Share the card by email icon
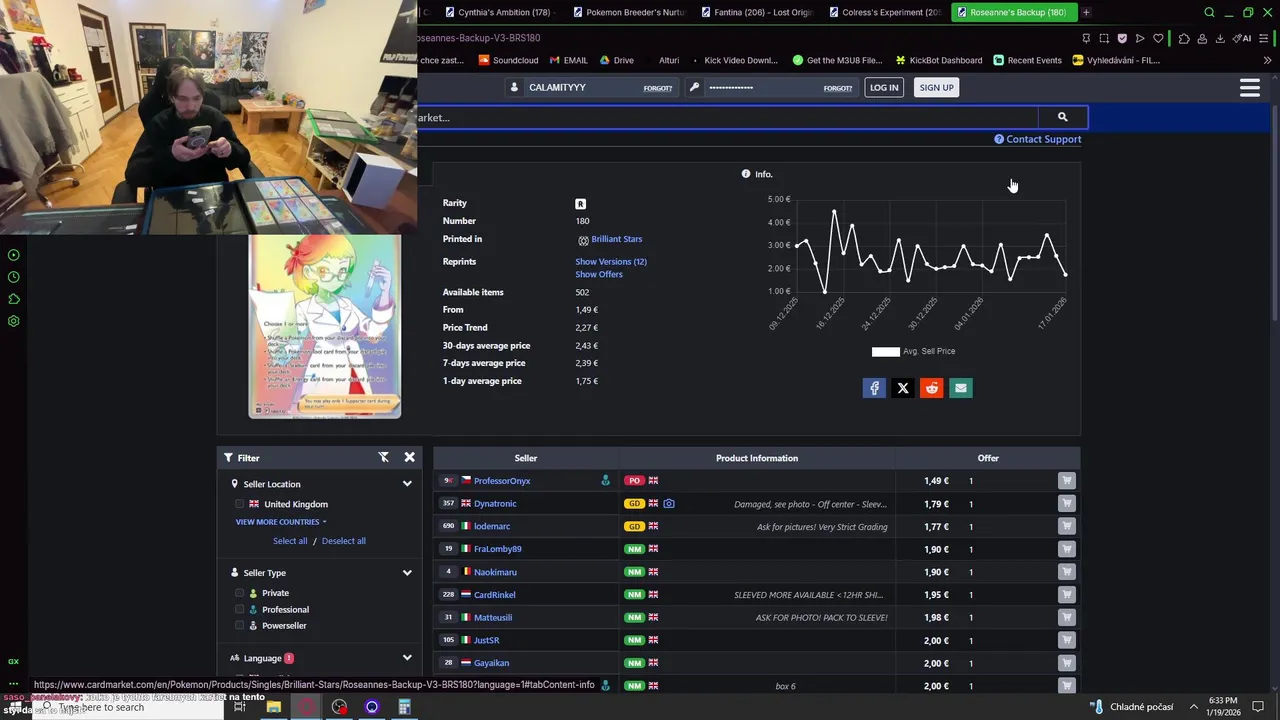The height and width of the screenshot is (720, 1280). pos(961,388)
